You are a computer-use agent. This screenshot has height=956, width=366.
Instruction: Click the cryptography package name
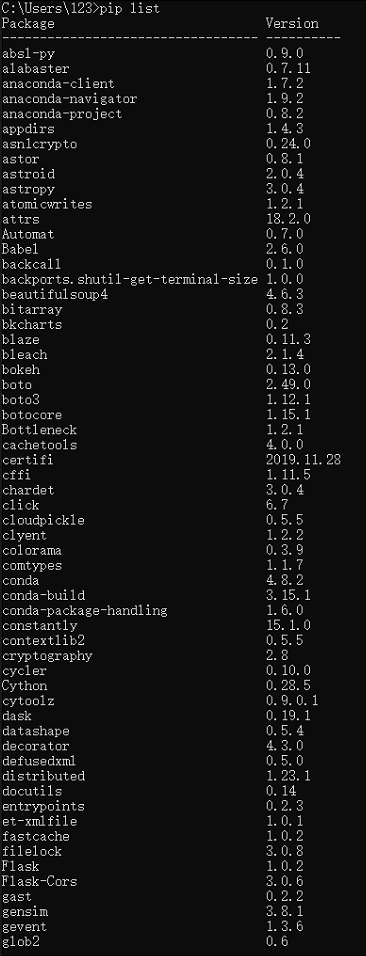[x=47, y=655]
